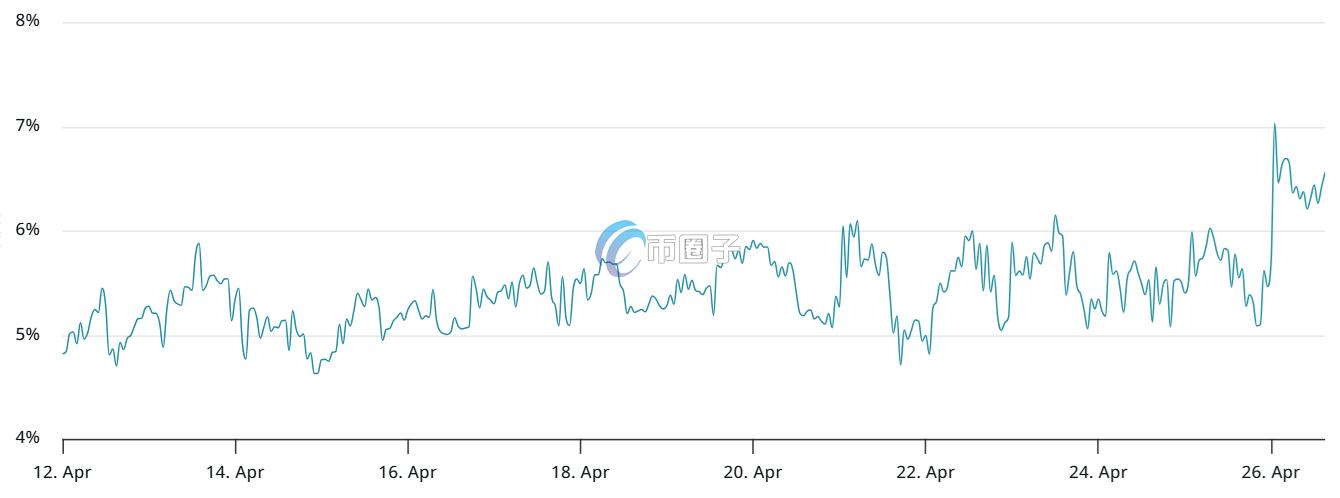Viewport: 1340px width, 498px height.
Task: Click the 16. Apr axis label
Action: tap(408, 472)
